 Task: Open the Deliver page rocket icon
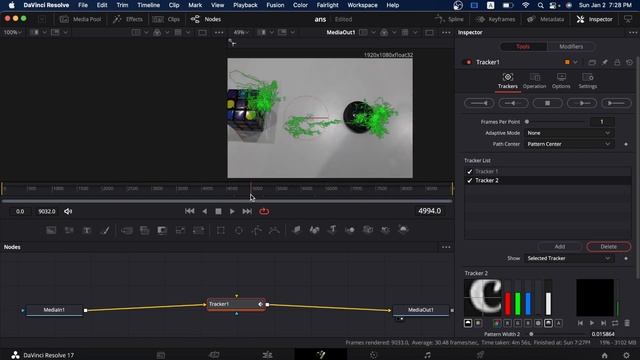coord(480,355)
